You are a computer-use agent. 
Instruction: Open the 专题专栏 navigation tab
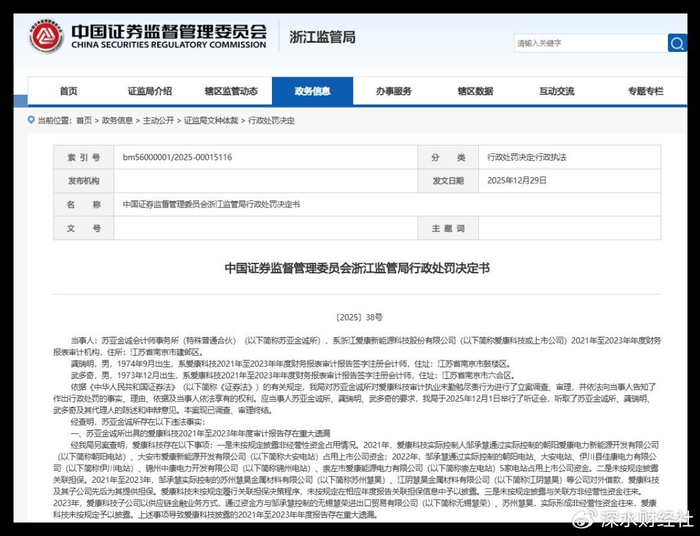646,91
